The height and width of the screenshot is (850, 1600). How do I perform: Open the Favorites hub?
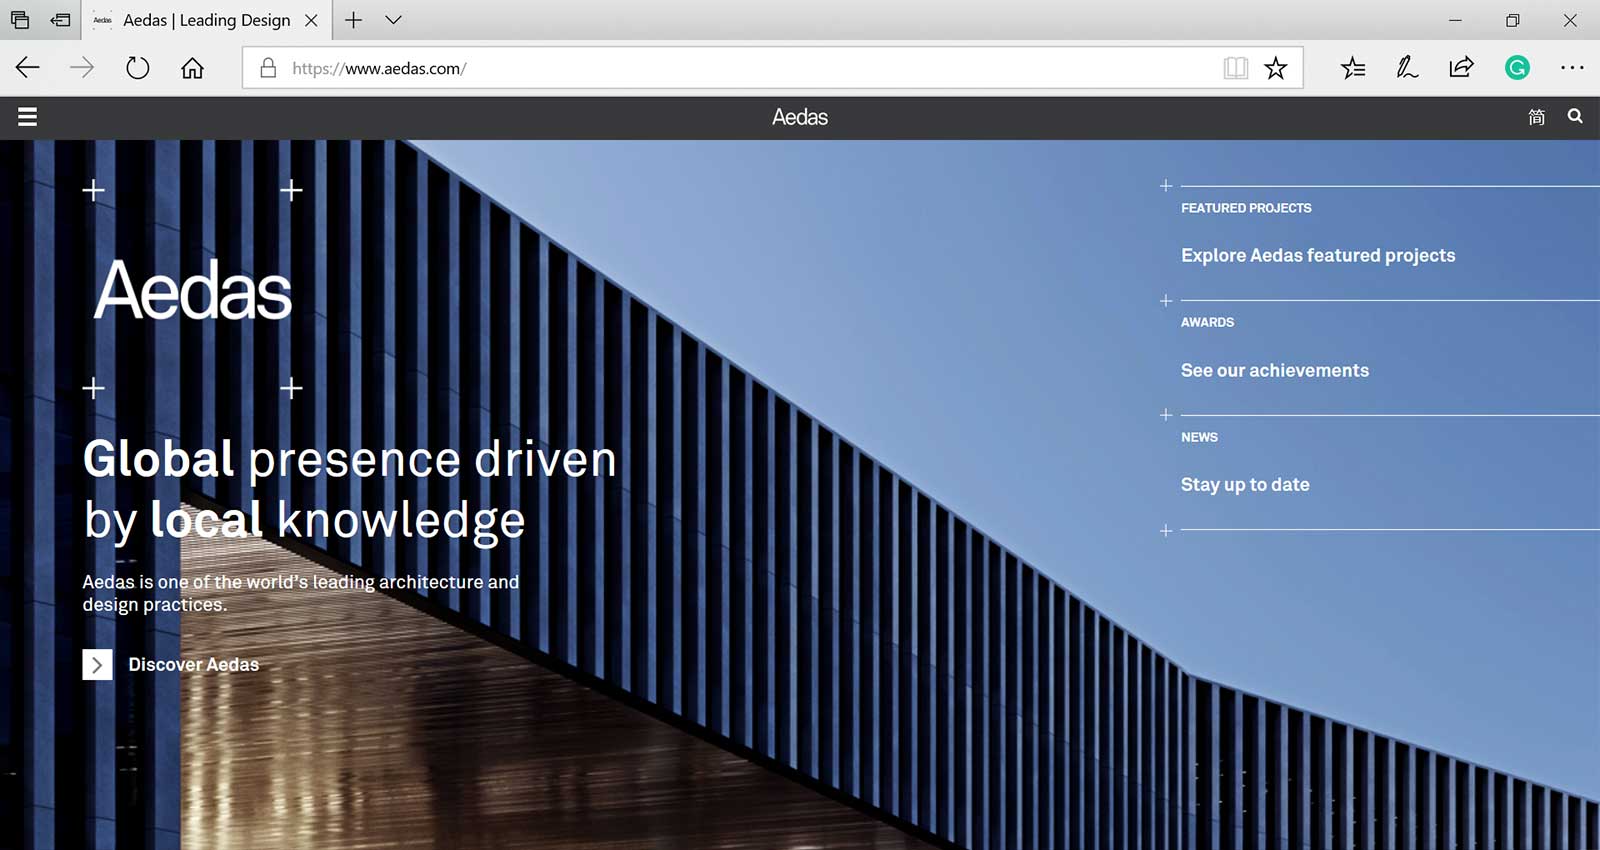[x=1353, y=68]
